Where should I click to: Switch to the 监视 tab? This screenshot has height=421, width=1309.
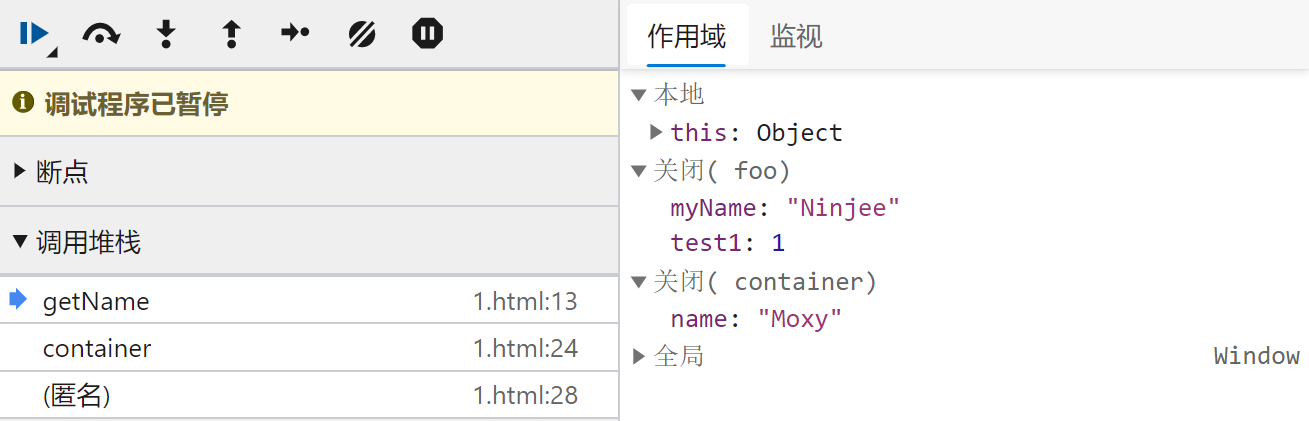pyautogui.click(x=796, y=37)
